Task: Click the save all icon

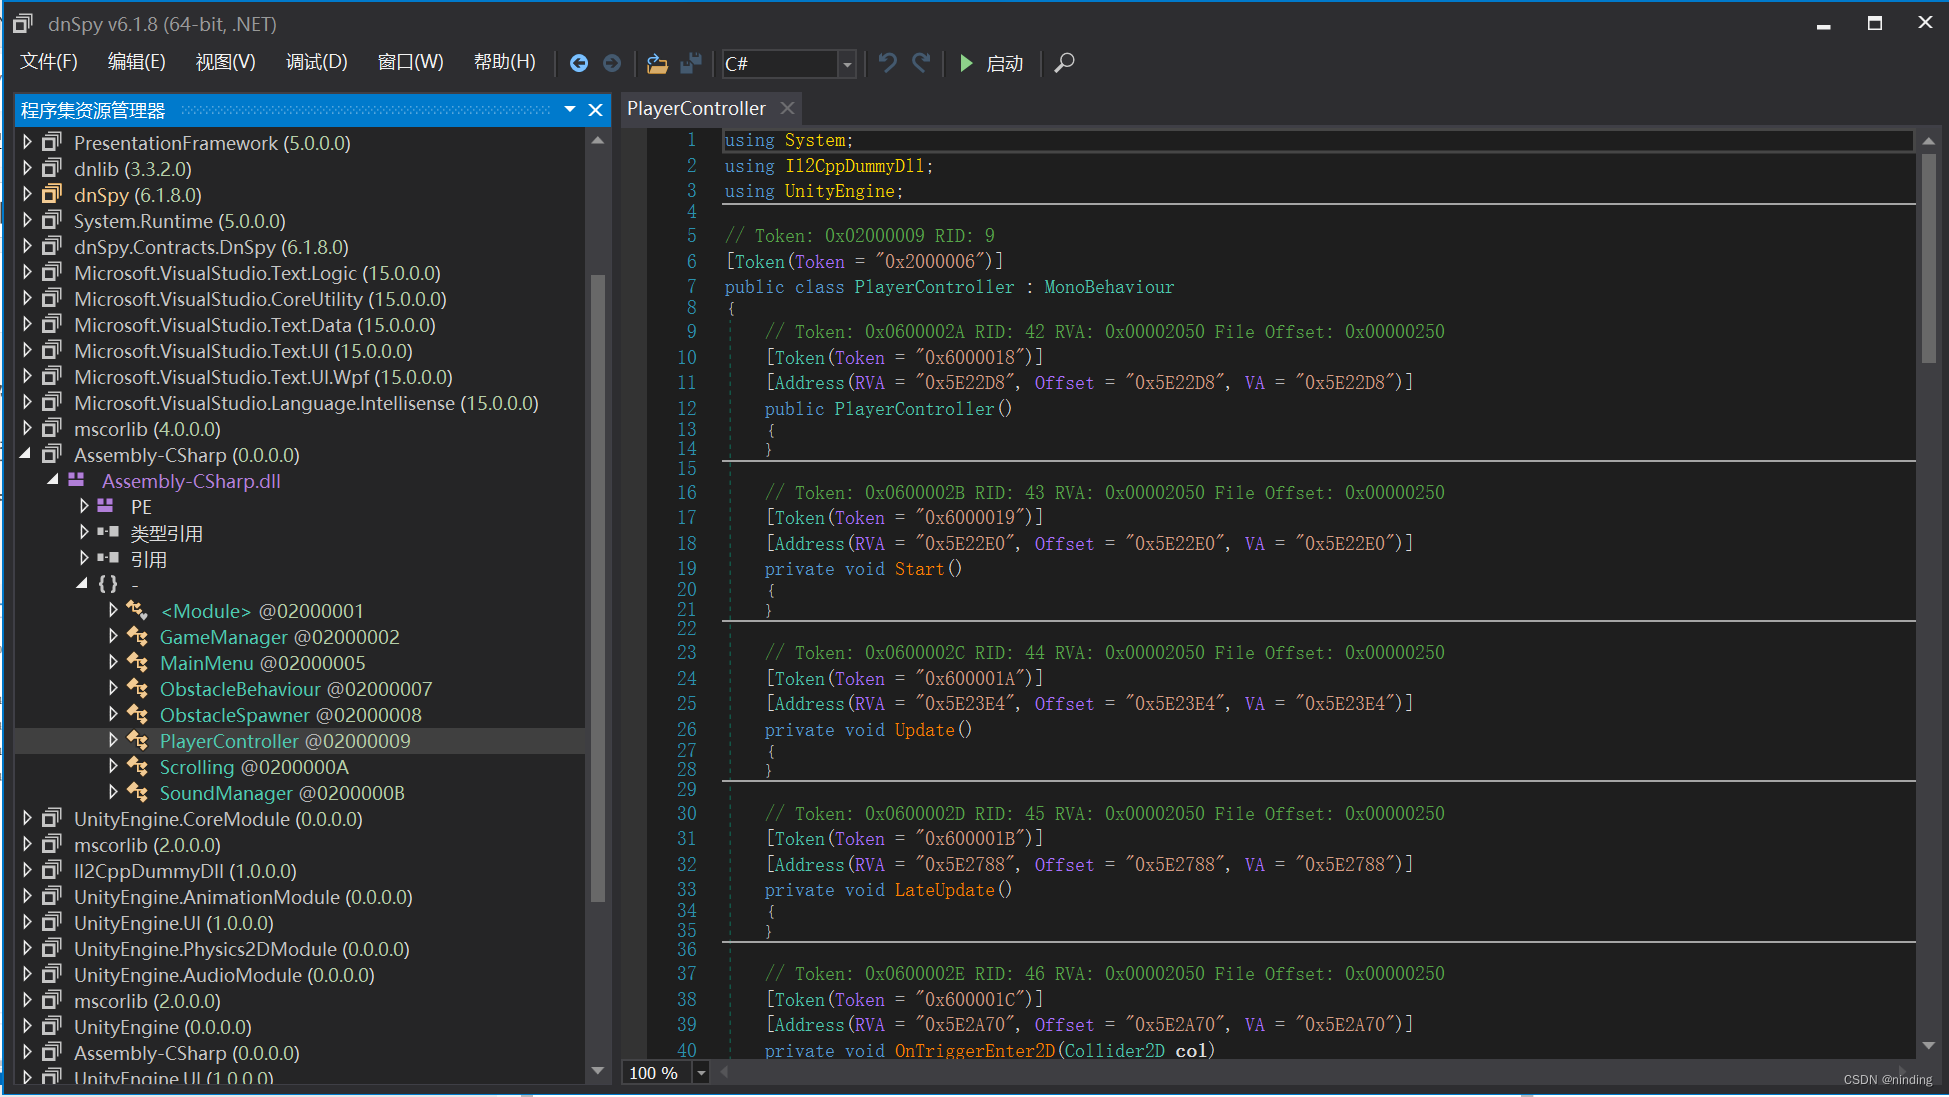Action: [x=691, y=63]
